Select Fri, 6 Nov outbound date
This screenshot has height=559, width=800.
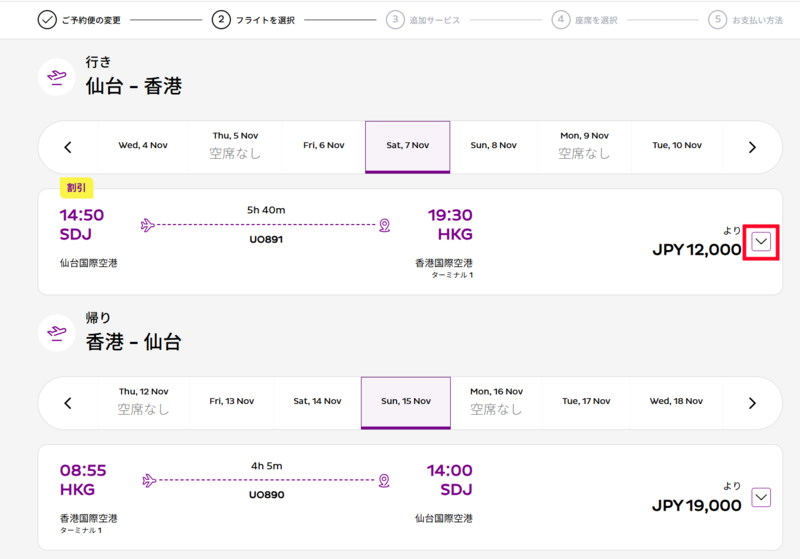[323, 145]
